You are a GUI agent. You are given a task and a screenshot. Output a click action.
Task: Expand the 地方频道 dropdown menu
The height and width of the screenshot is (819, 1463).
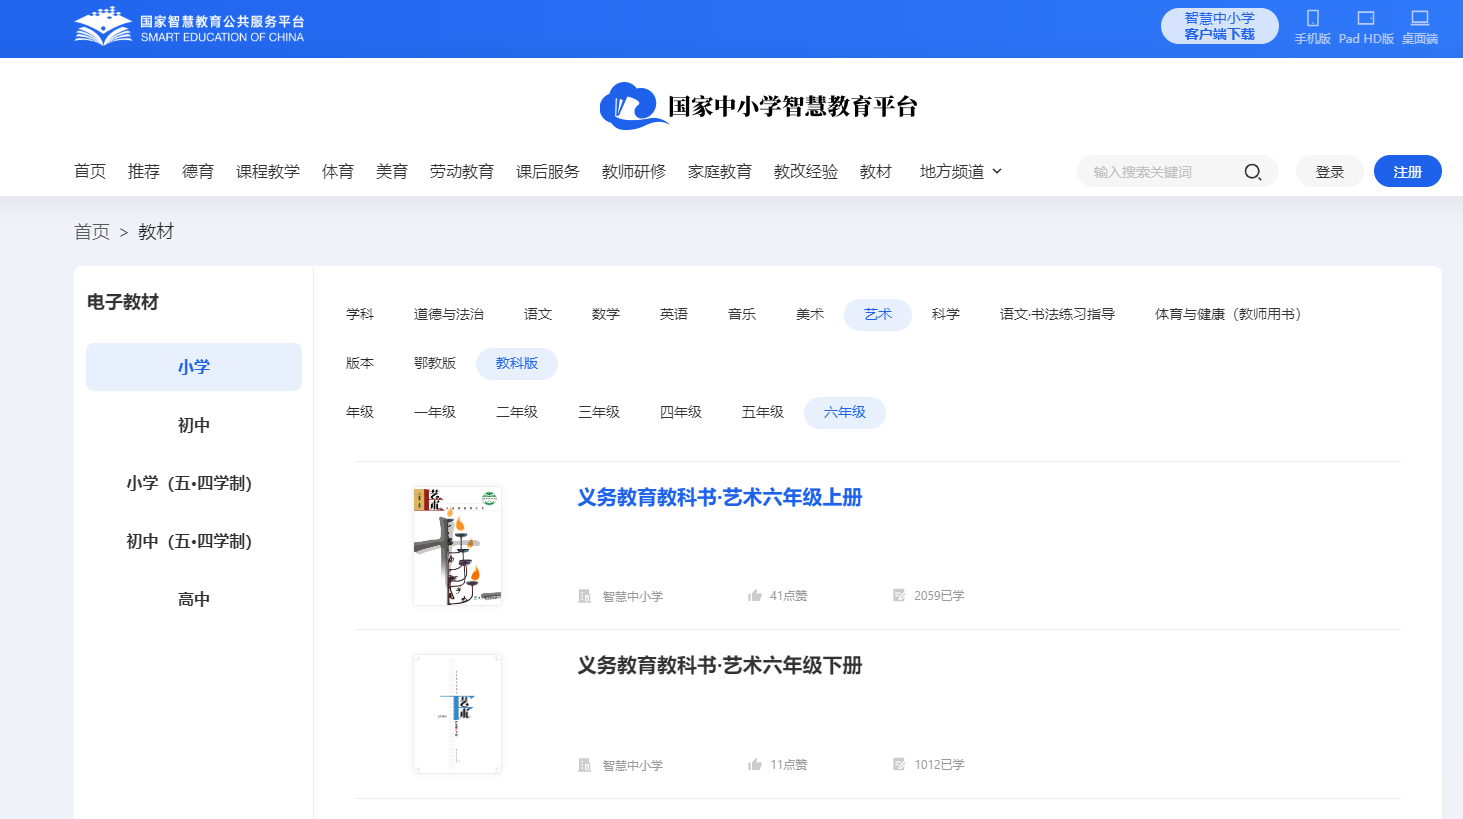coord(958,171)
